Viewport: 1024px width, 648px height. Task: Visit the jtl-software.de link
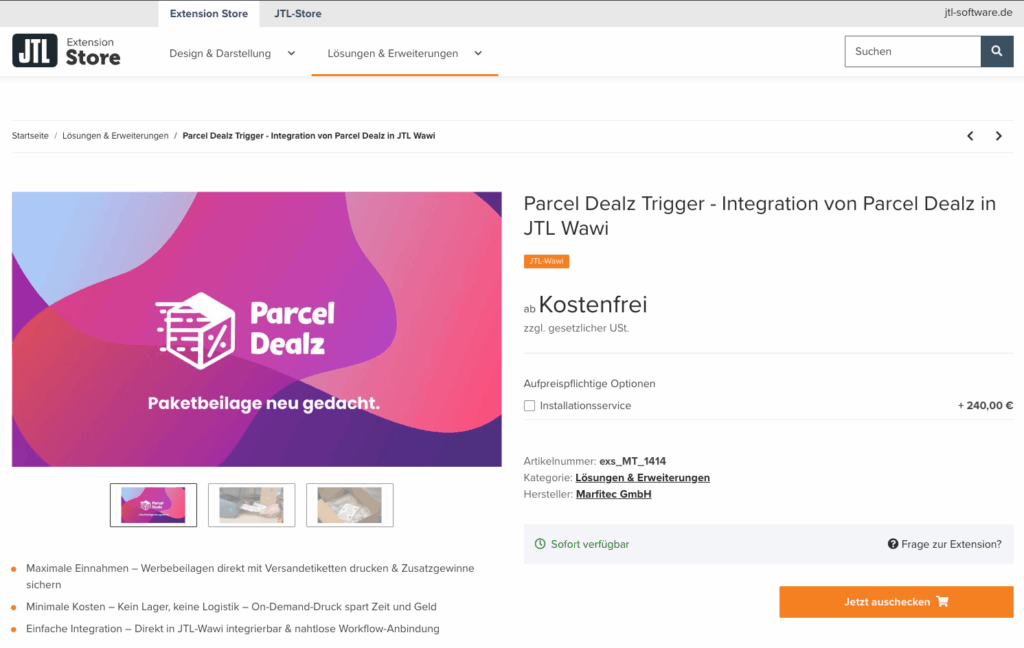pyautogui.click(x=978, y=12)
